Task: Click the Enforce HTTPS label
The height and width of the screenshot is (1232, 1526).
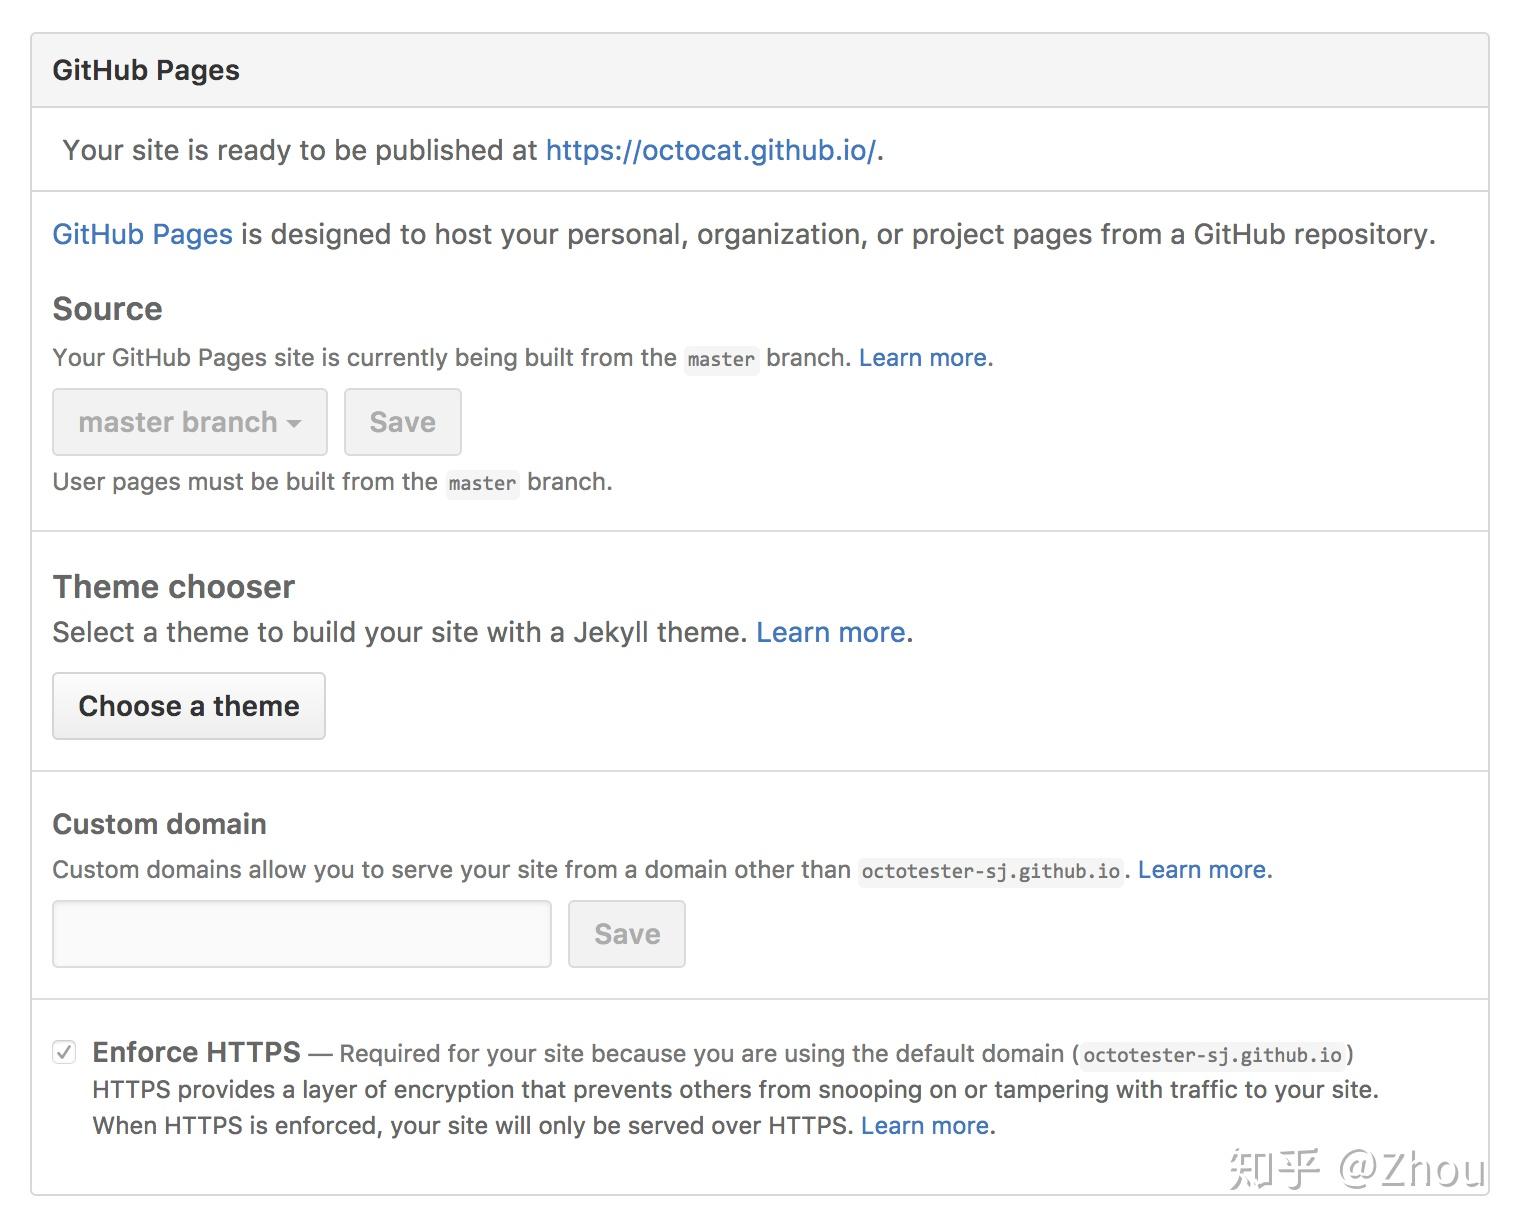Action: (195, 1052)
